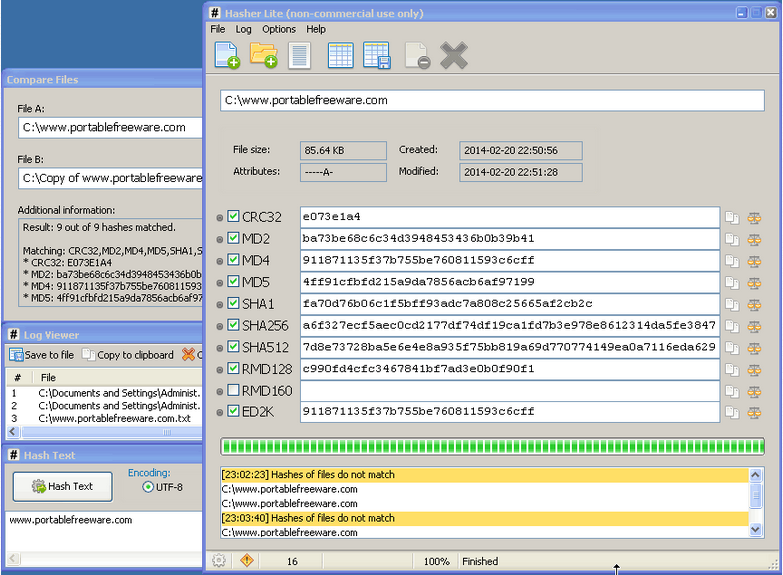Click the add file toolbar icon
The height and width of the screenshot is (575, 783).
[227, 55]
